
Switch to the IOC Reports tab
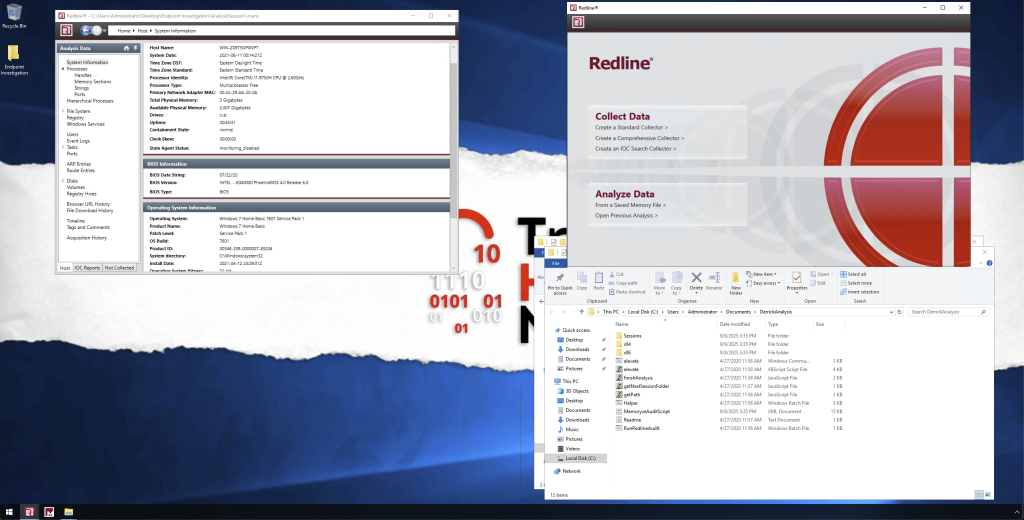click(87, 268)
